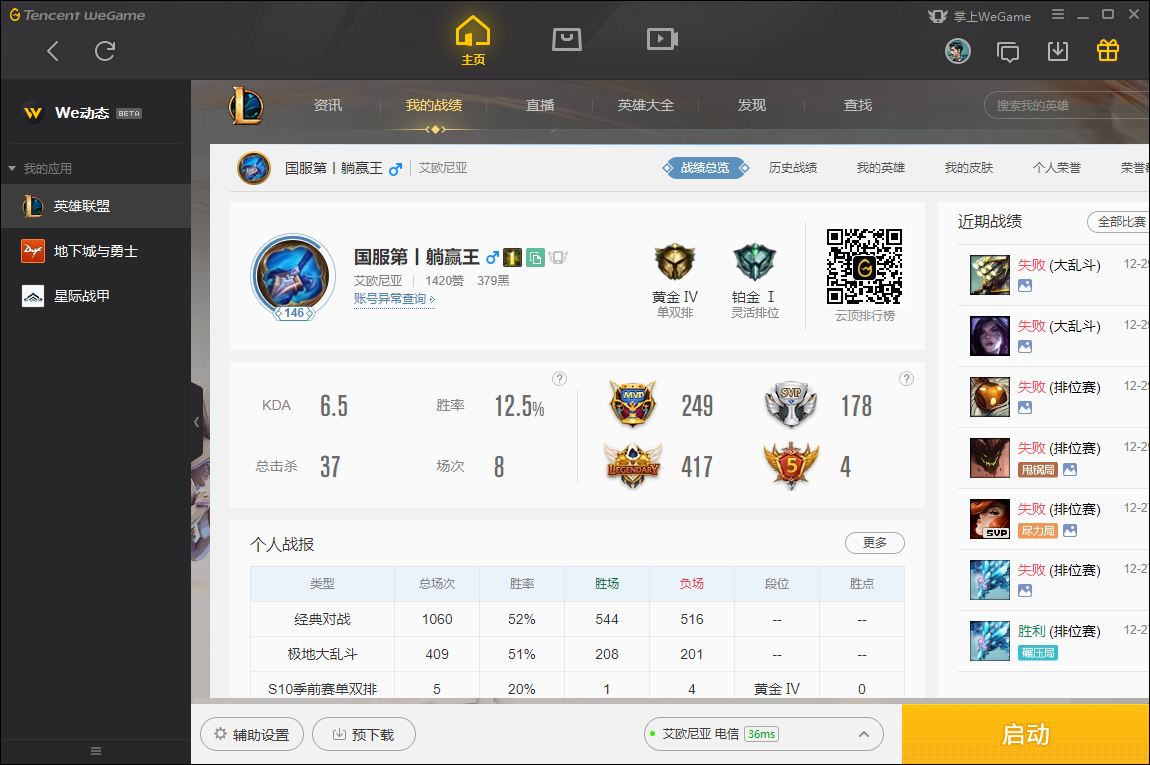
Task: Select the 个人荣誉 sub-tab
Action: click(x=1057, y=168)
